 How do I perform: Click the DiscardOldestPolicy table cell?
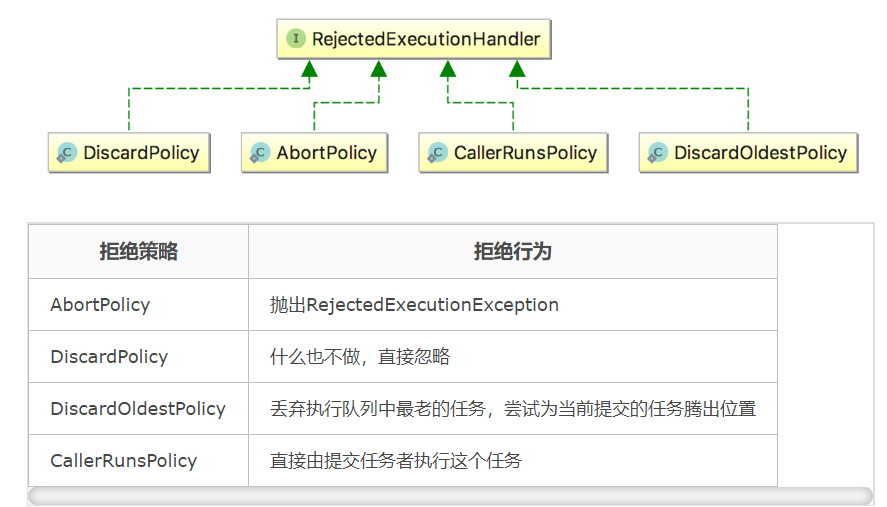[138, 409]
